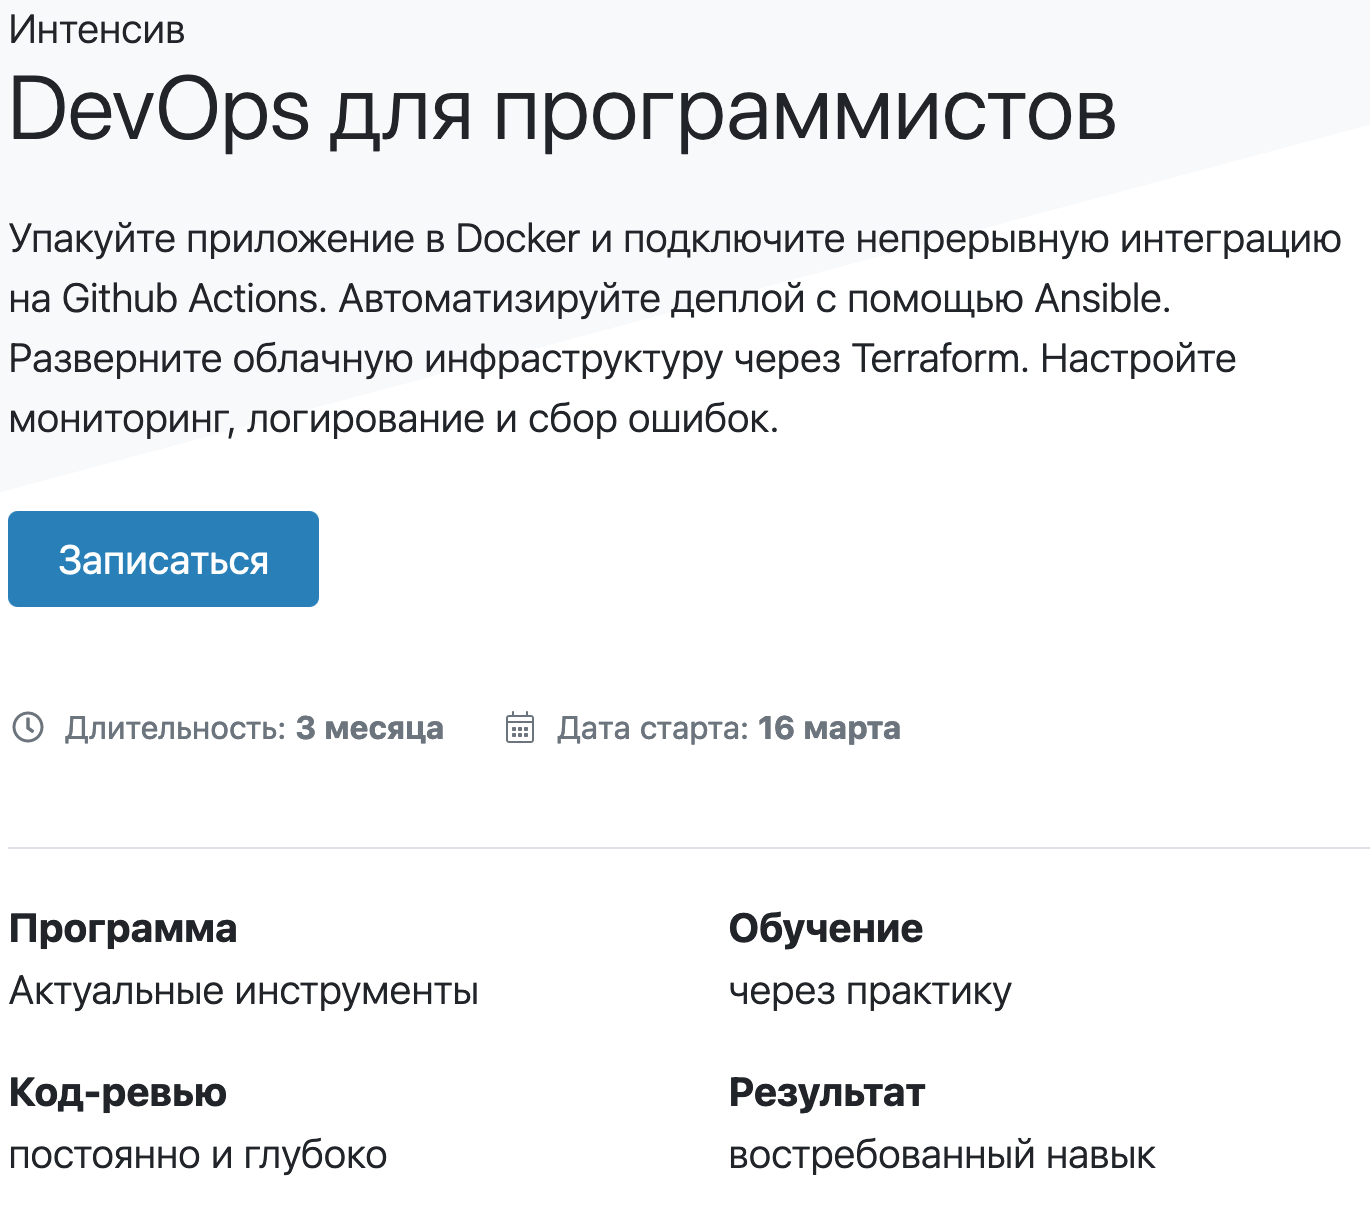
Task: Click the Интенсив label above the title
Action: (x=97, y=30)
